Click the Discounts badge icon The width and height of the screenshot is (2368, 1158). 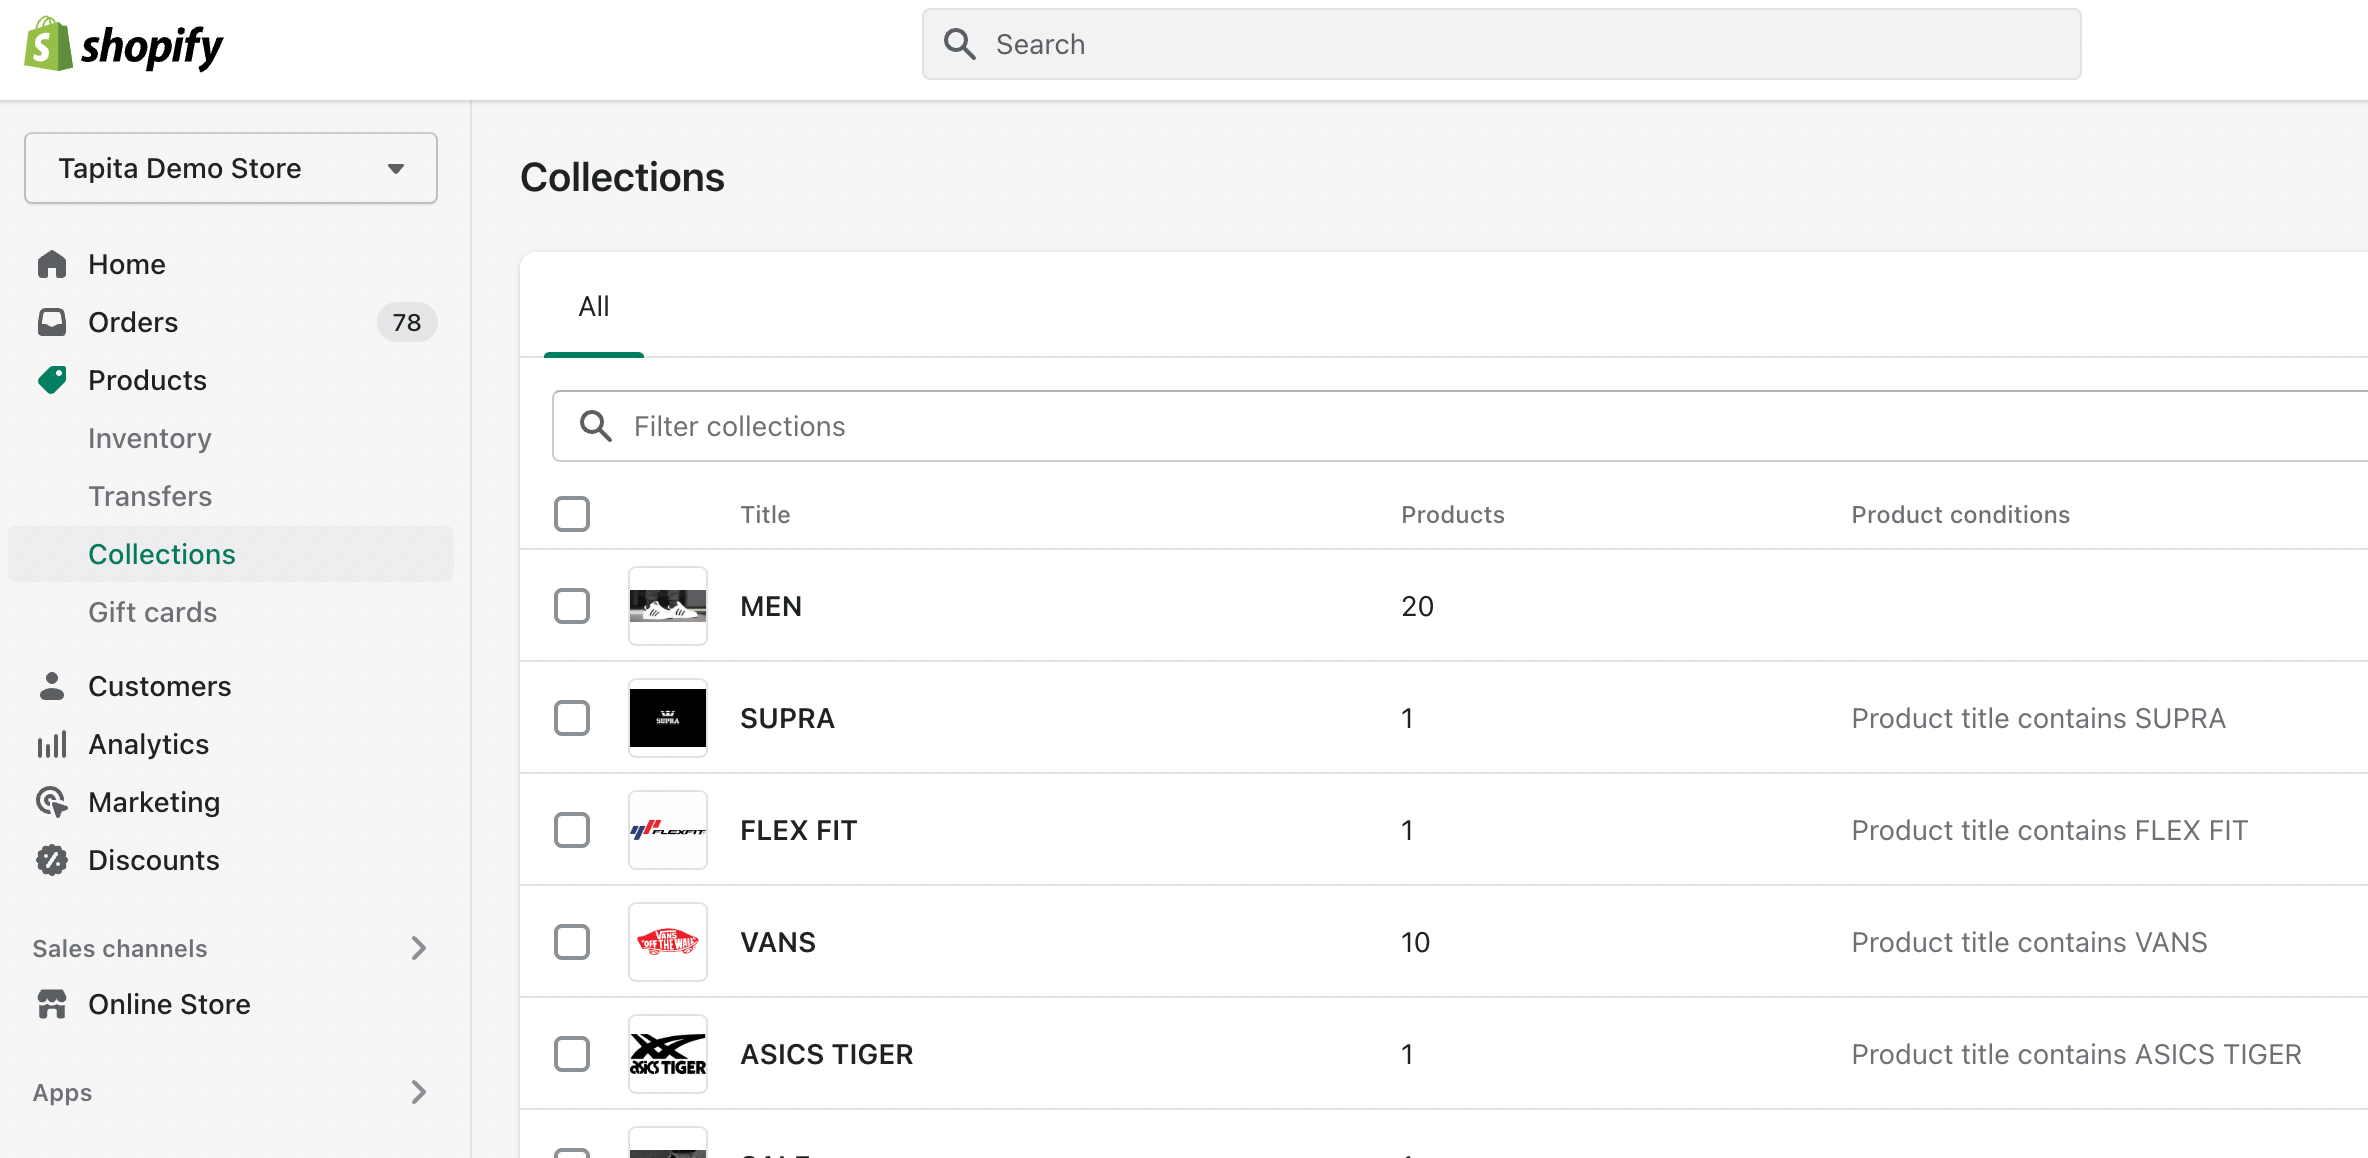(52, 860)
